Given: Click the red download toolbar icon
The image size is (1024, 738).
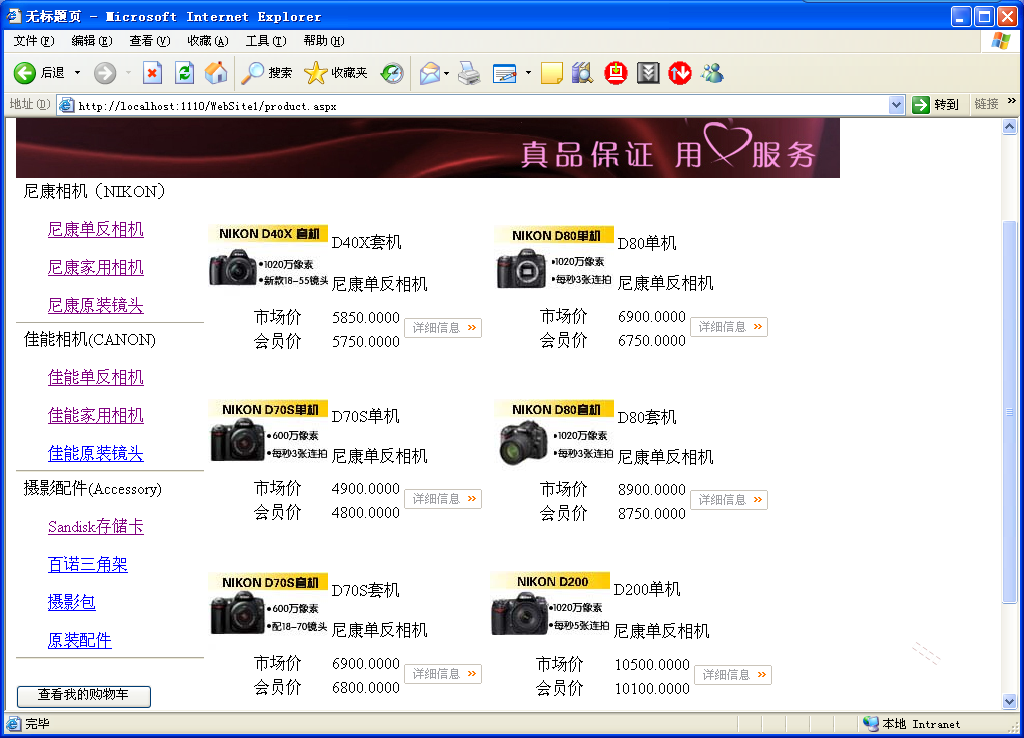Looking at the screenshot, I should 615,72.
